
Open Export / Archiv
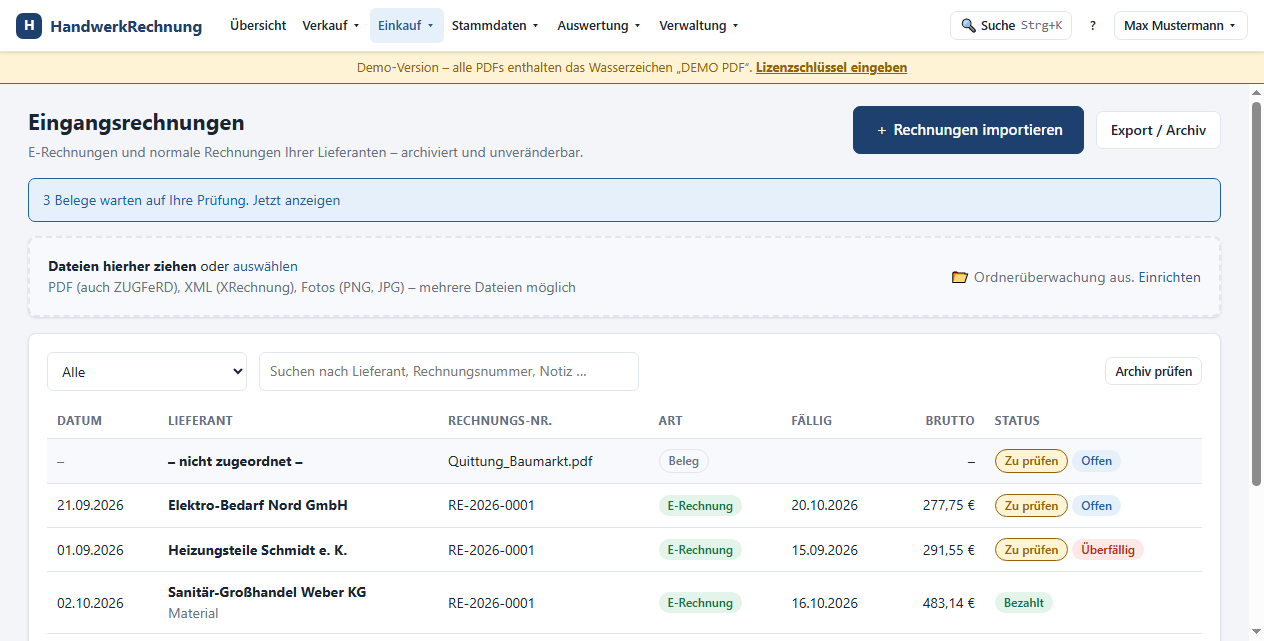(1158, 130)
